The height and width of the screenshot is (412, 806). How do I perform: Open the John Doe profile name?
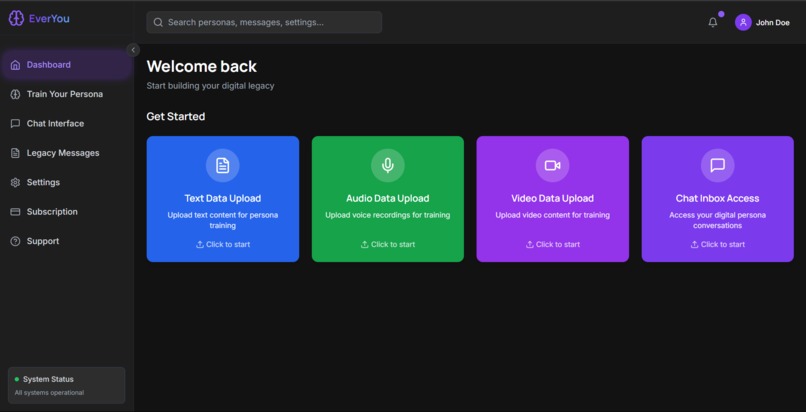click(x=773, y=23)
